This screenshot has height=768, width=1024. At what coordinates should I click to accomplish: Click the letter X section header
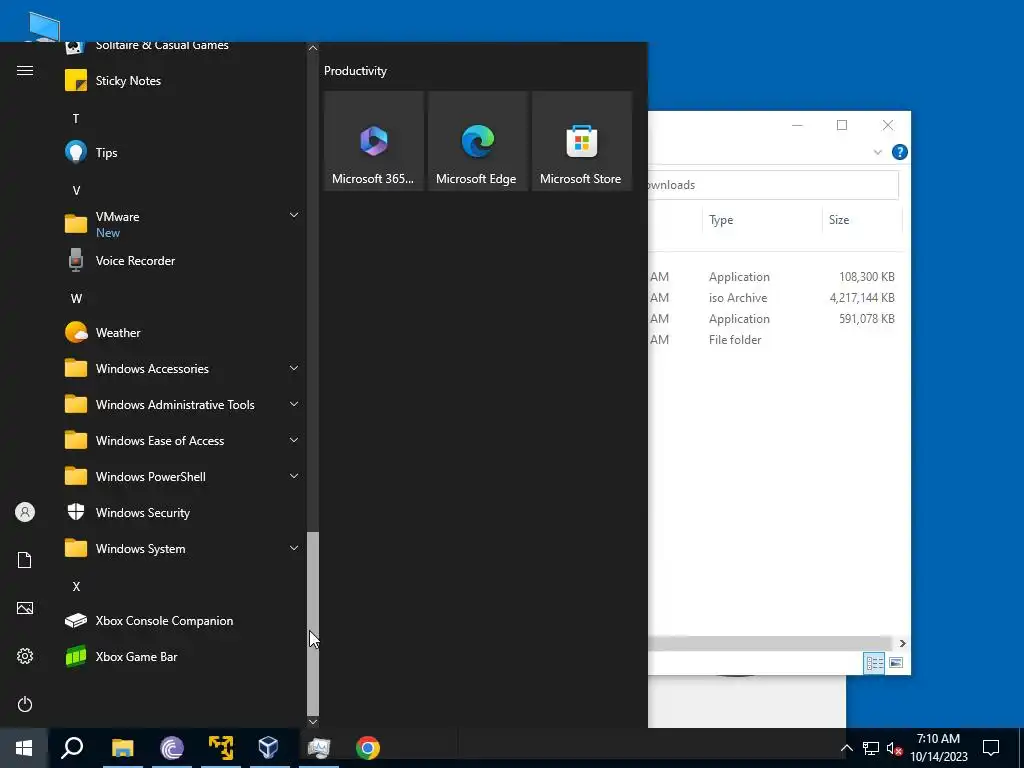76,586
